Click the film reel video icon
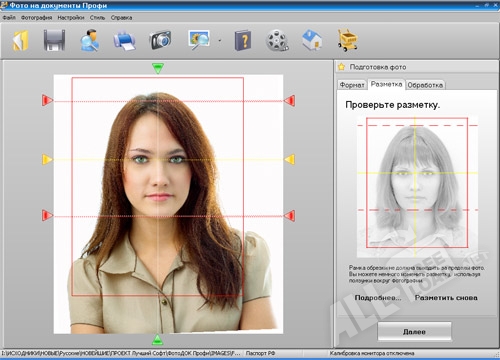 (x=277, y=40)
